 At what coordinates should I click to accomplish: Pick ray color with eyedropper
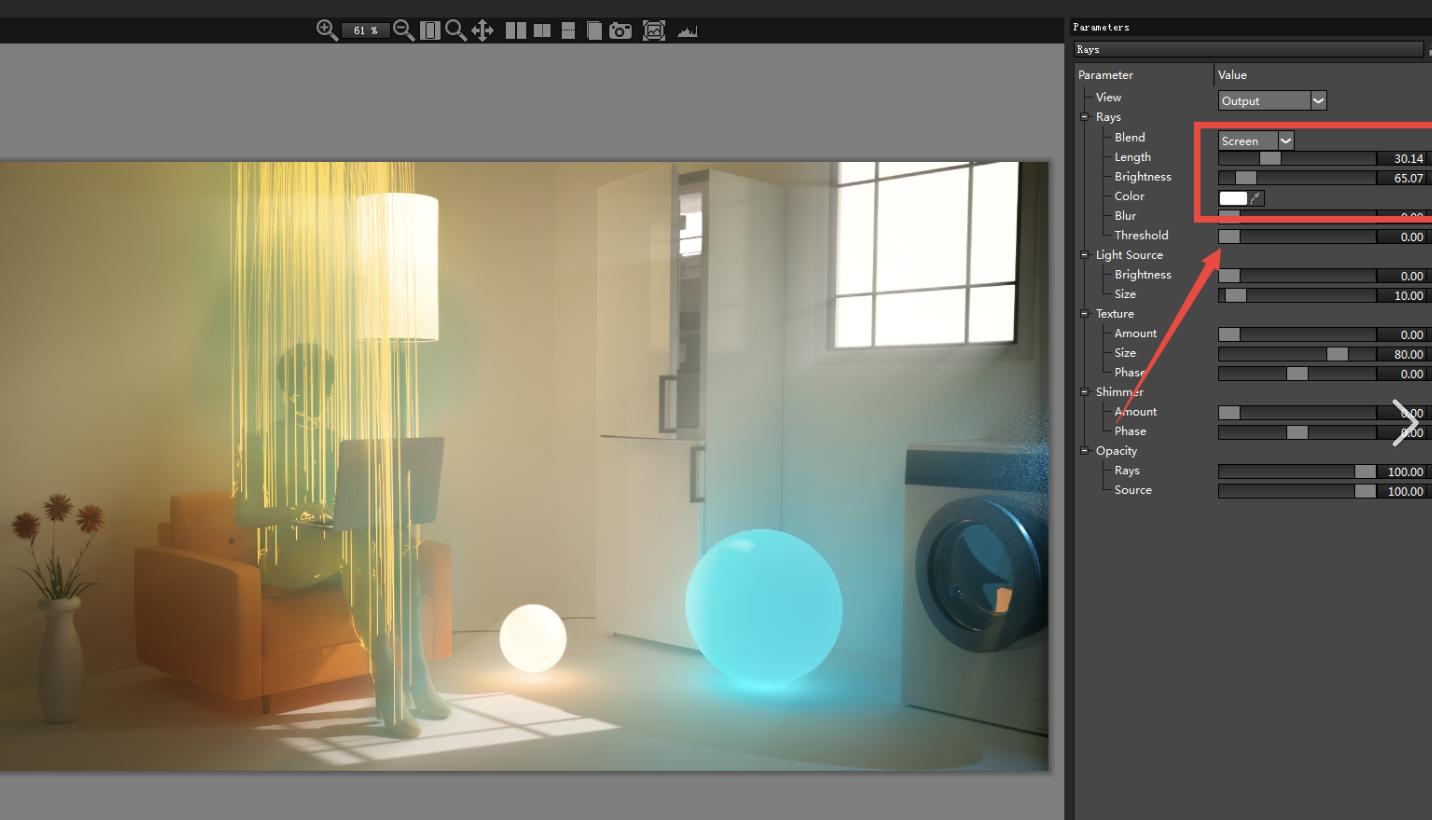tap(1257, 198)
